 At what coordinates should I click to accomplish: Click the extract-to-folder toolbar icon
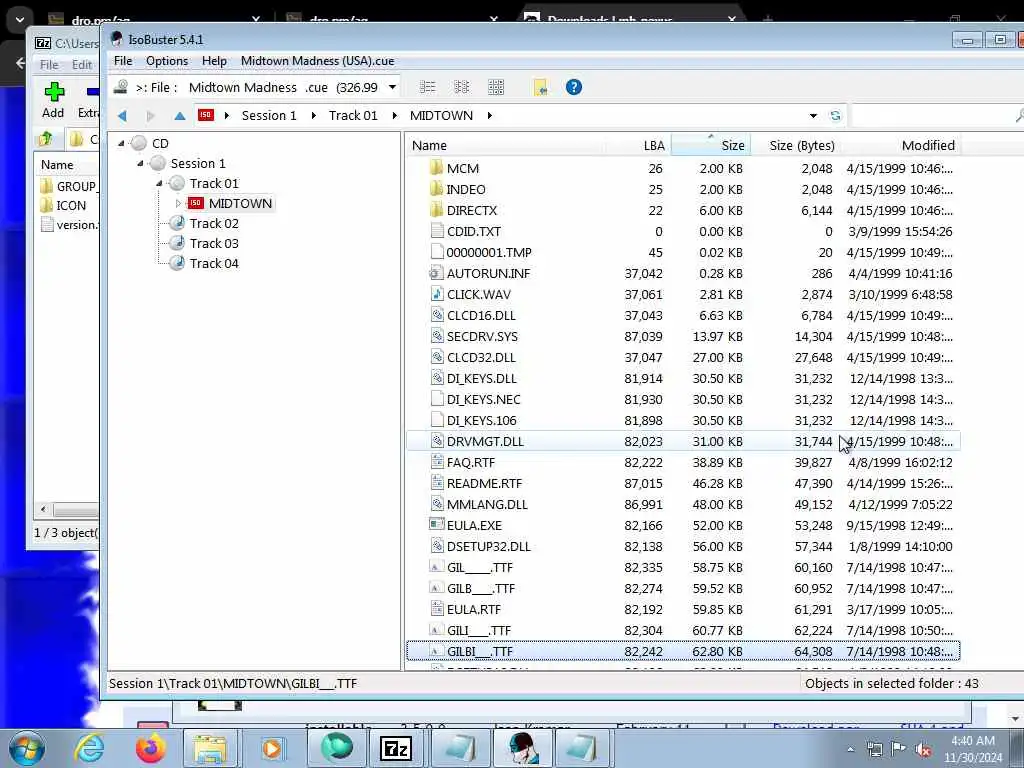pyautogui.click(x=541, y=88)
